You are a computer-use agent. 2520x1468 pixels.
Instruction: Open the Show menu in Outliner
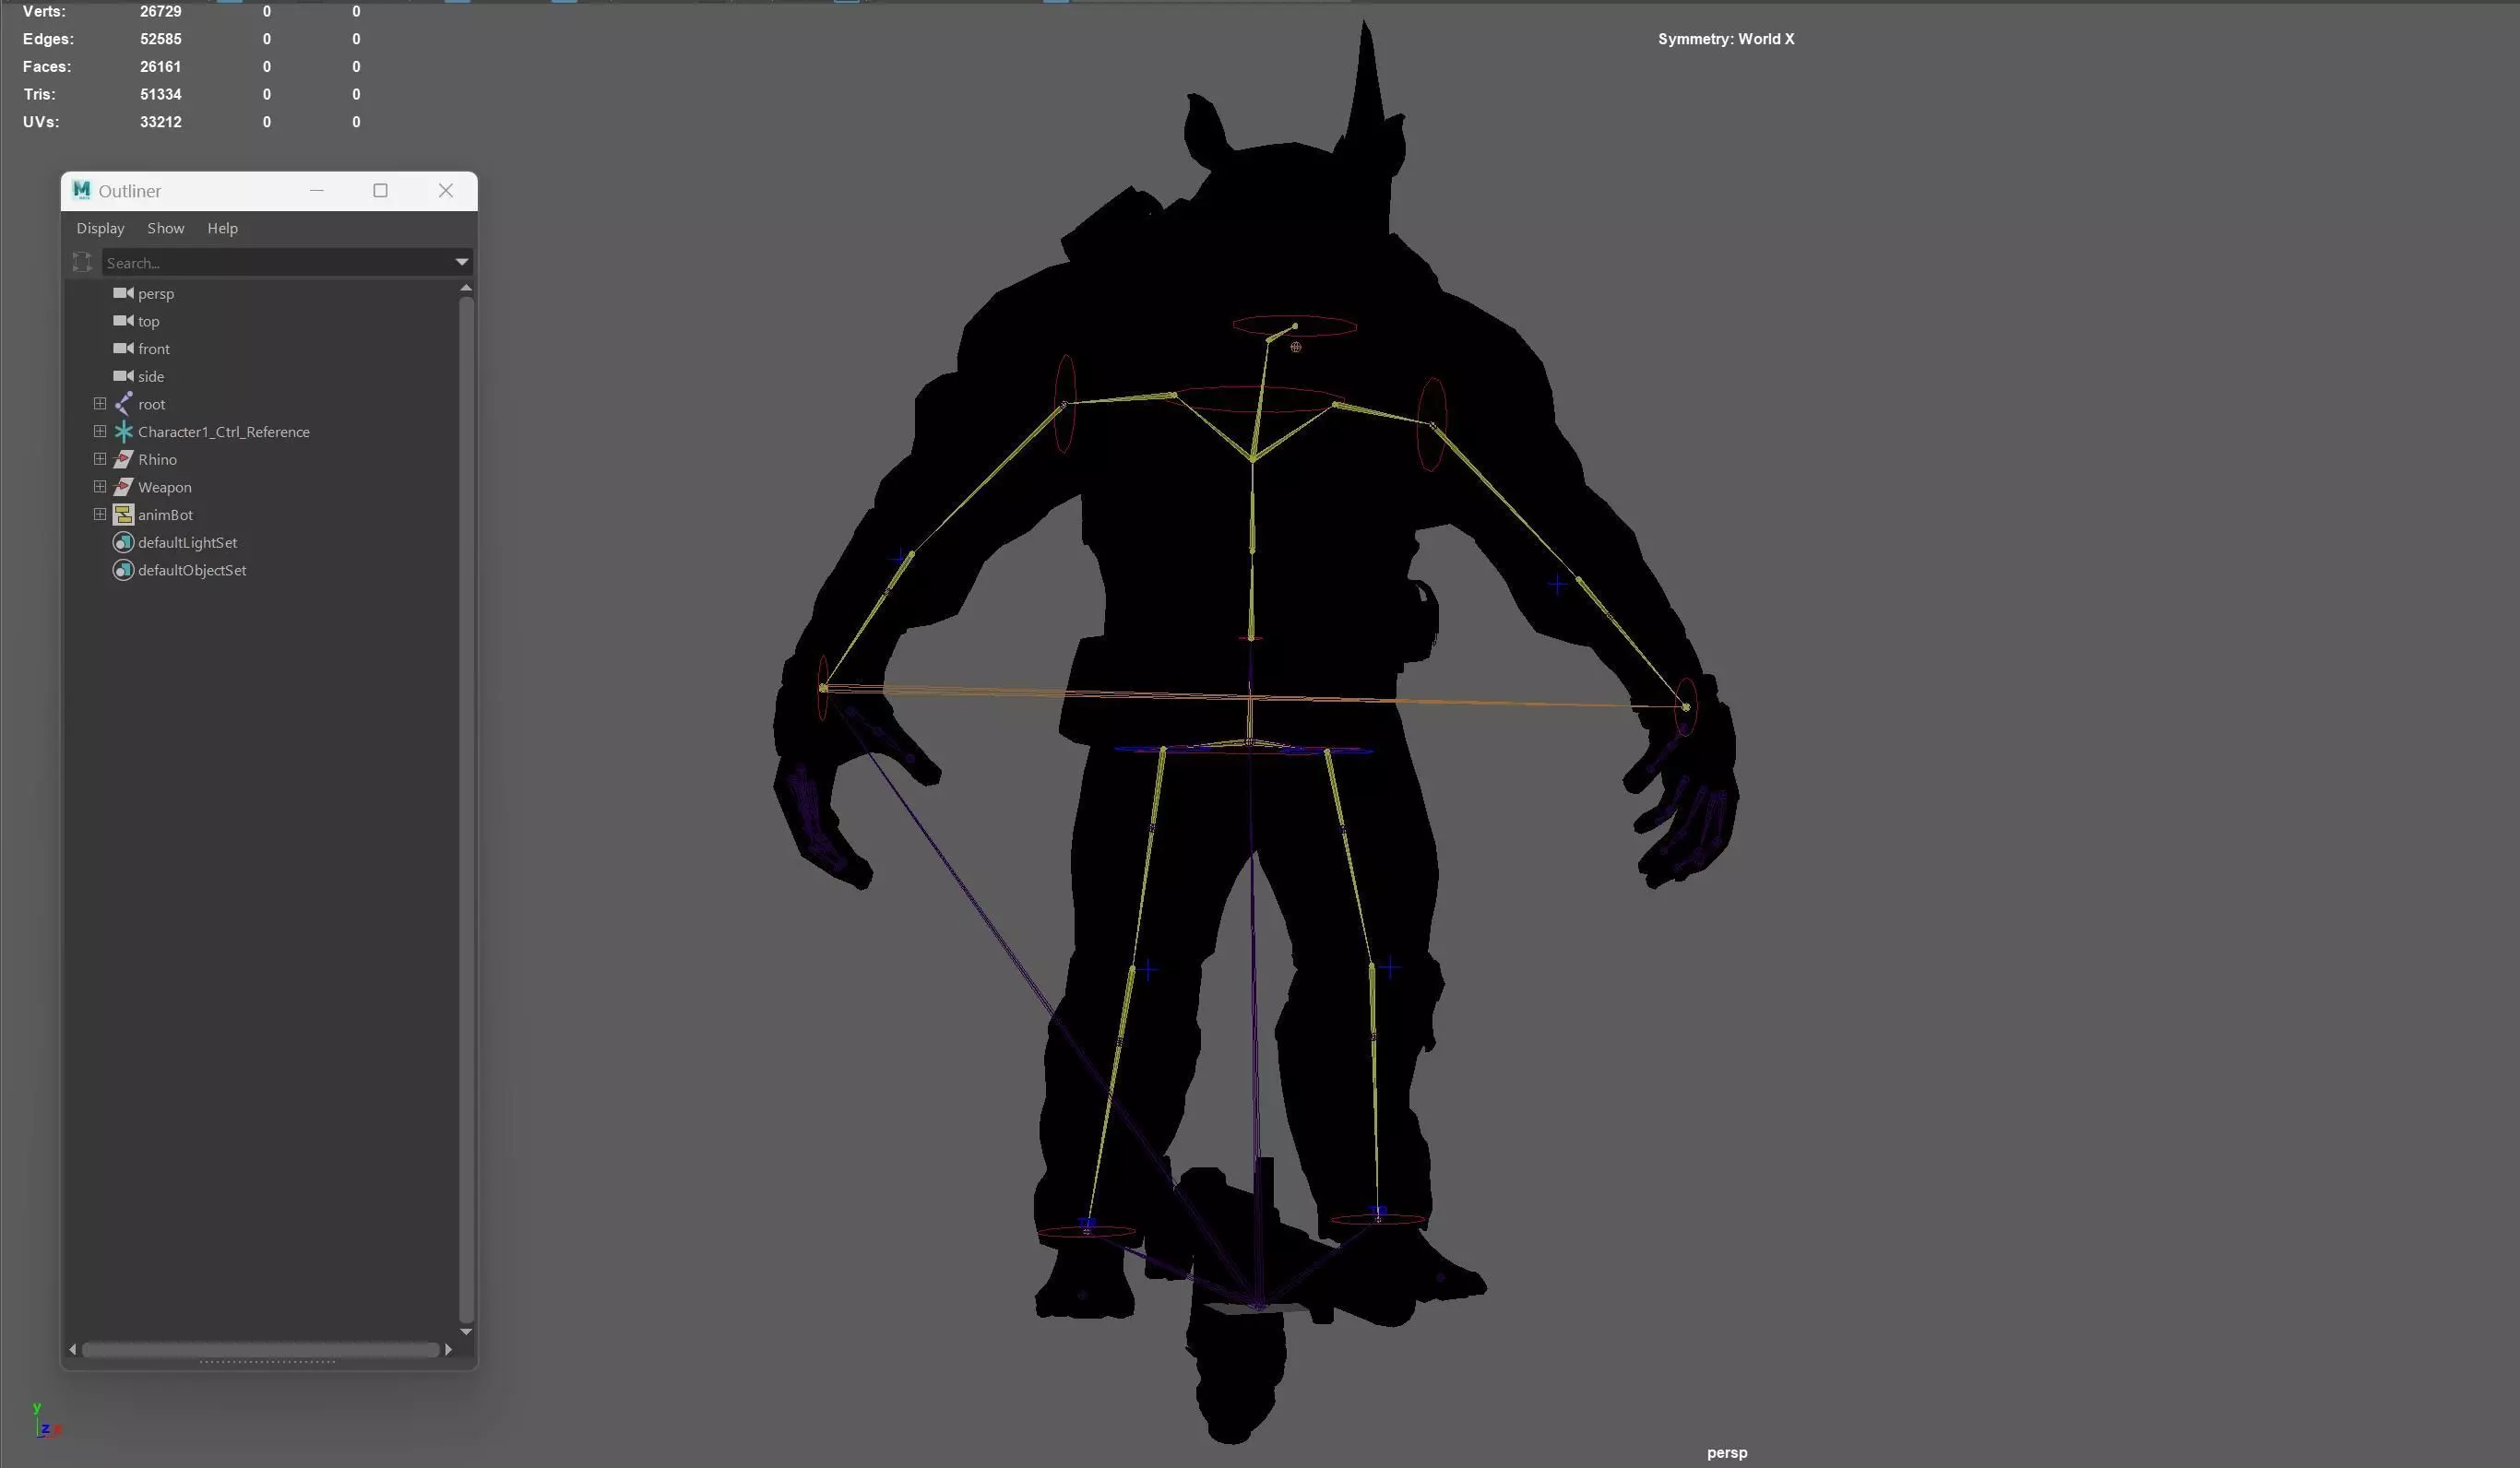pyautogui.click(x=166, y=228)
